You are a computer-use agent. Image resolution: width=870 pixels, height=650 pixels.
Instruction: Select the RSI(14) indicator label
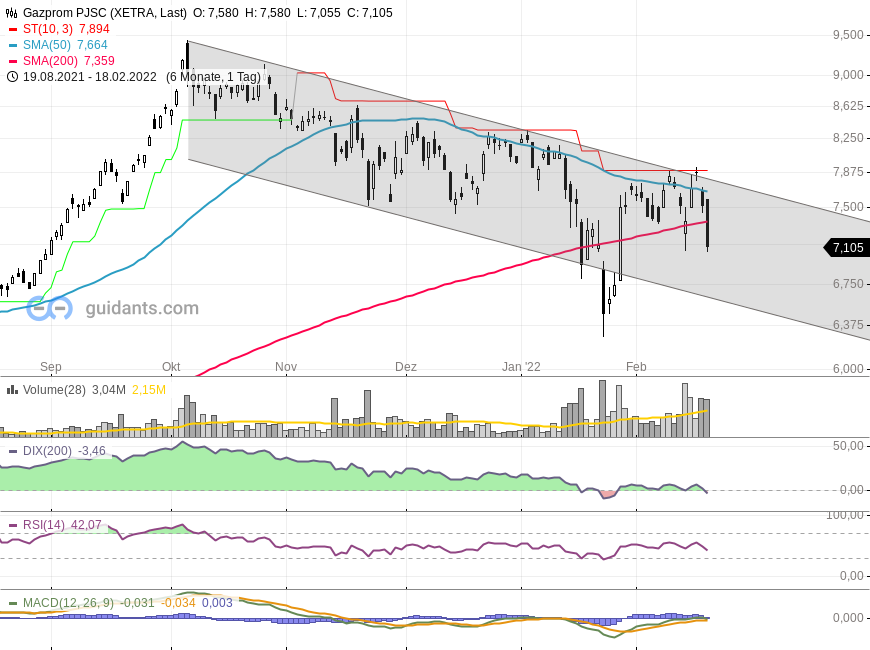click(x=43, y=525)
